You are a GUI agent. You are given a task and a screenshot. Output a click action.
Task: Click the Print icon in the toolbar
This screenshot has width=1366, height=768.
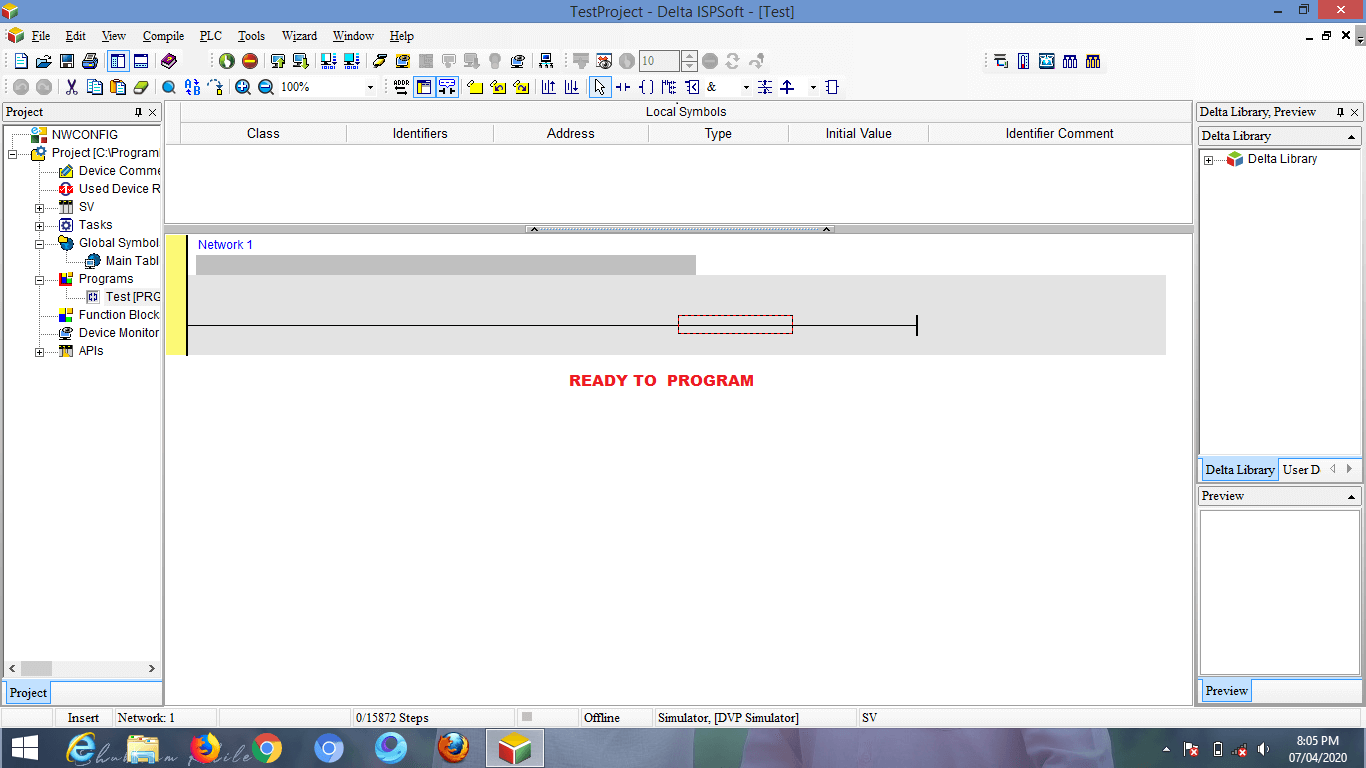pyautogui.click(x=90, y=61)
